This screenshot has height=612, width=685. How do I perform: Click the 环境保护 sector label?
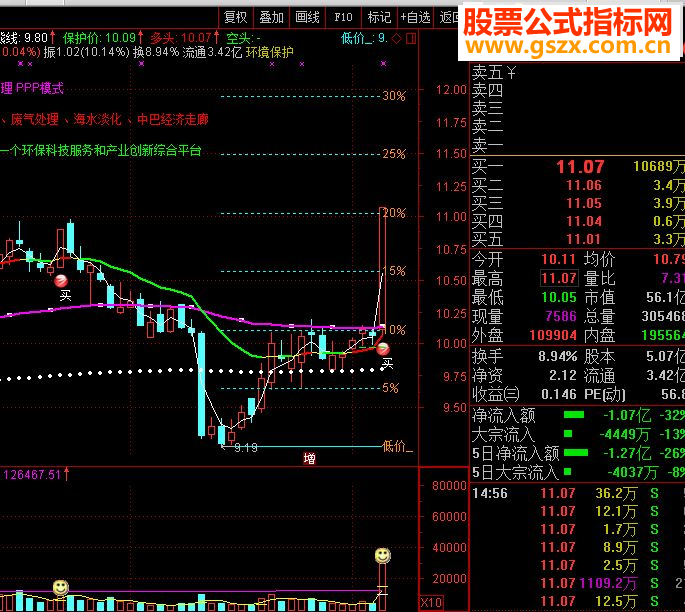(x=270, y=52)
